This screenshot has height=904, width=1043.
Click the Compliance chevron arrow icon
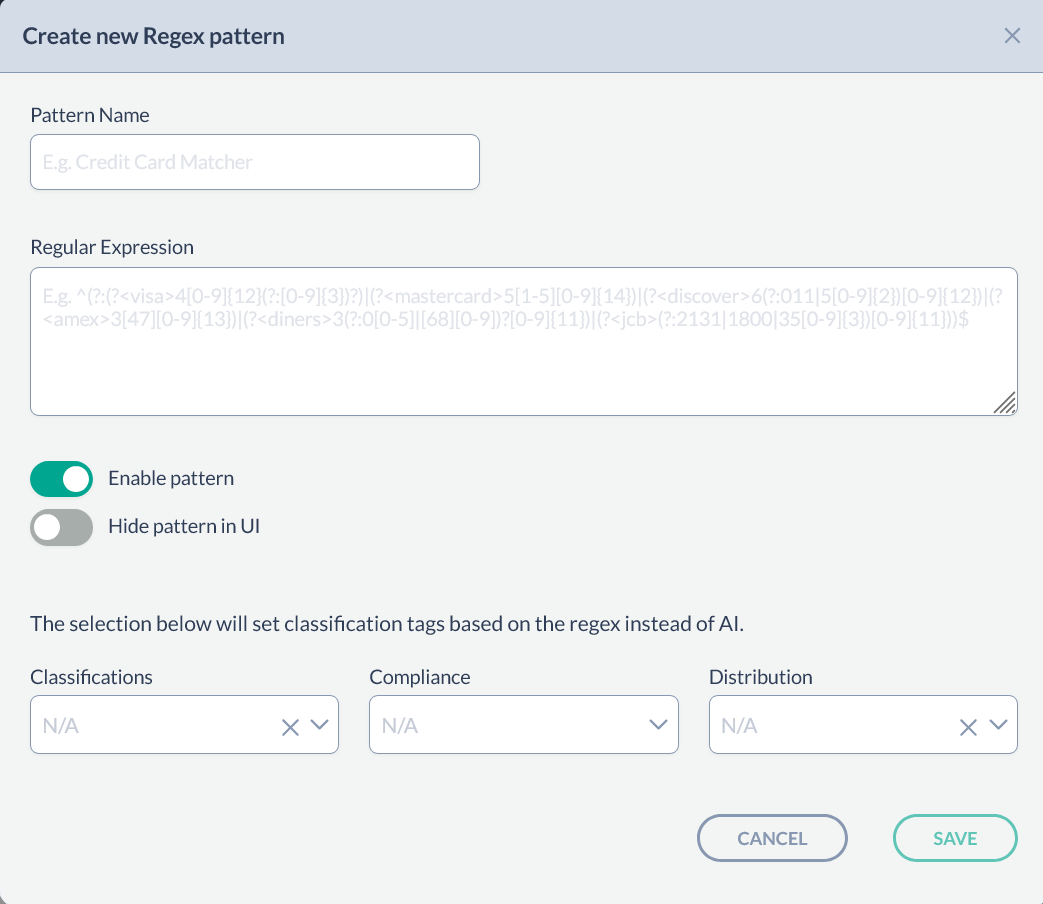tap(658, 725)
